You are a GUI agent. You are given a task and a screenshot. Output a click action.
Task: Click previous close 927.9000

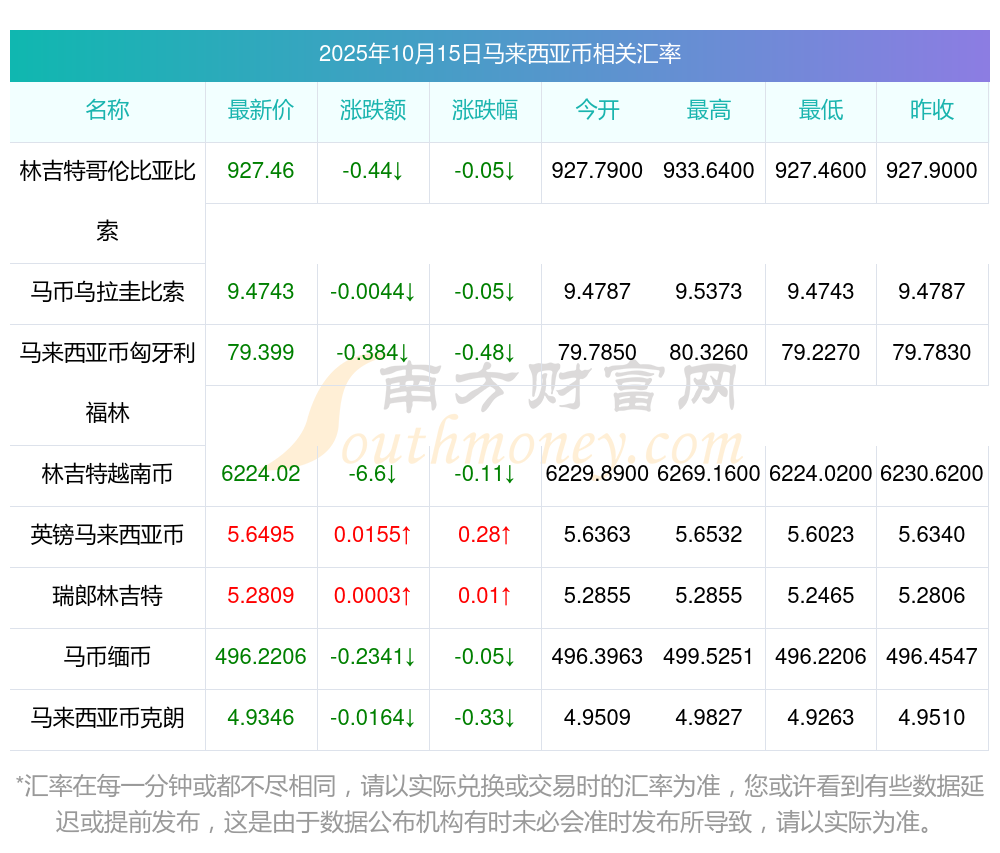tap(932, 171)
